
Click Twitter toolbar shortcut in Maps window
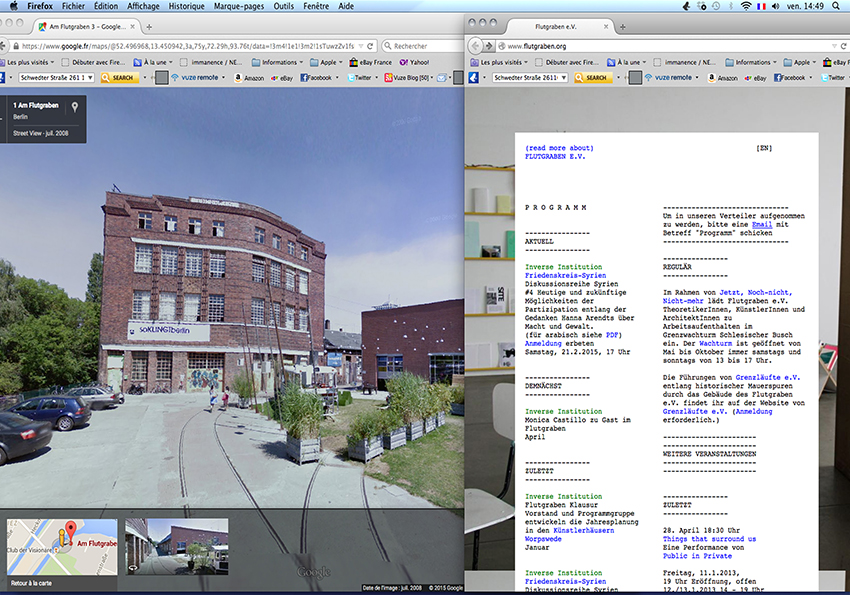[360, 77]
